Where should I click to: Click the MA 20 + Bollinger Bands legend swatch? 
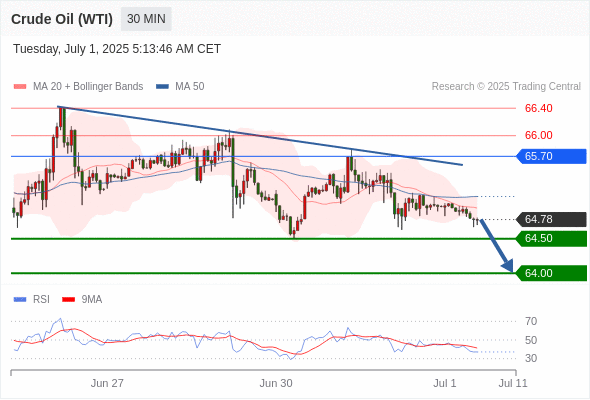(20, 87)
